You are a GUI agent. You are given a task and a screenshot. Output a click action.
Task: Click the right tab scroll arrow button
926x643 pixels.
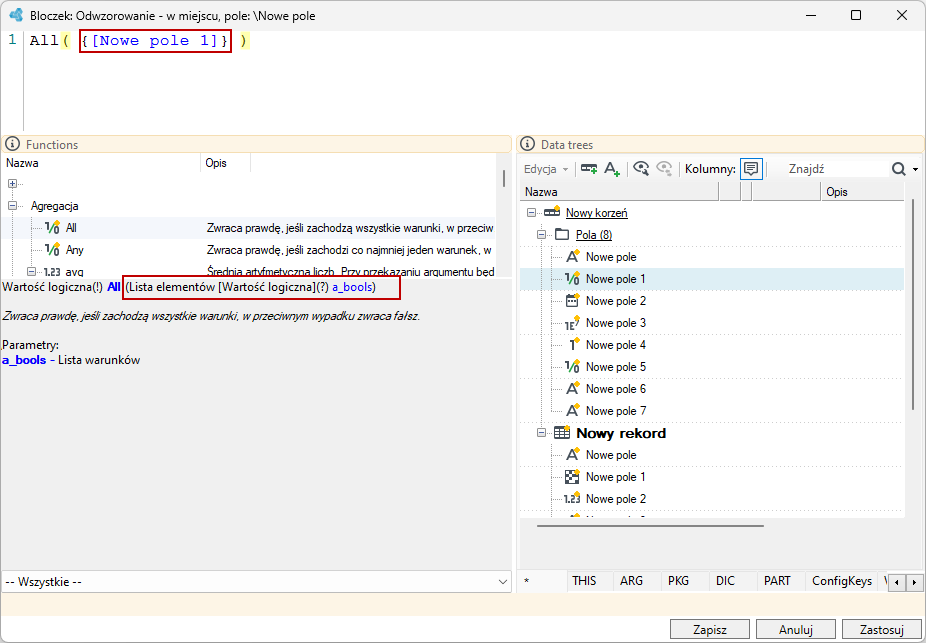[x=915, y=582]
